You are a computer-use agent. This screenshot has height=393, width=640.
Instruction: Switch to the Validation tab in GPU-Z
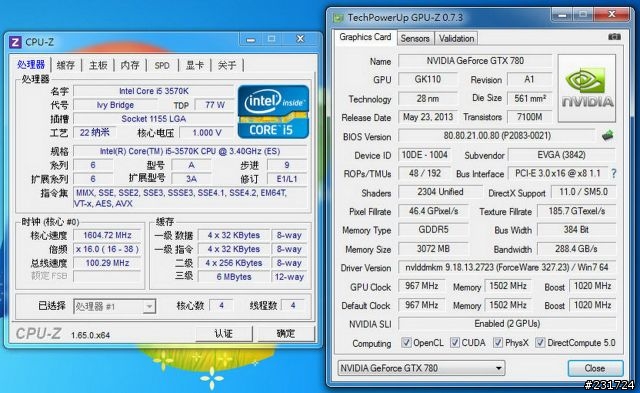(456, 38)
